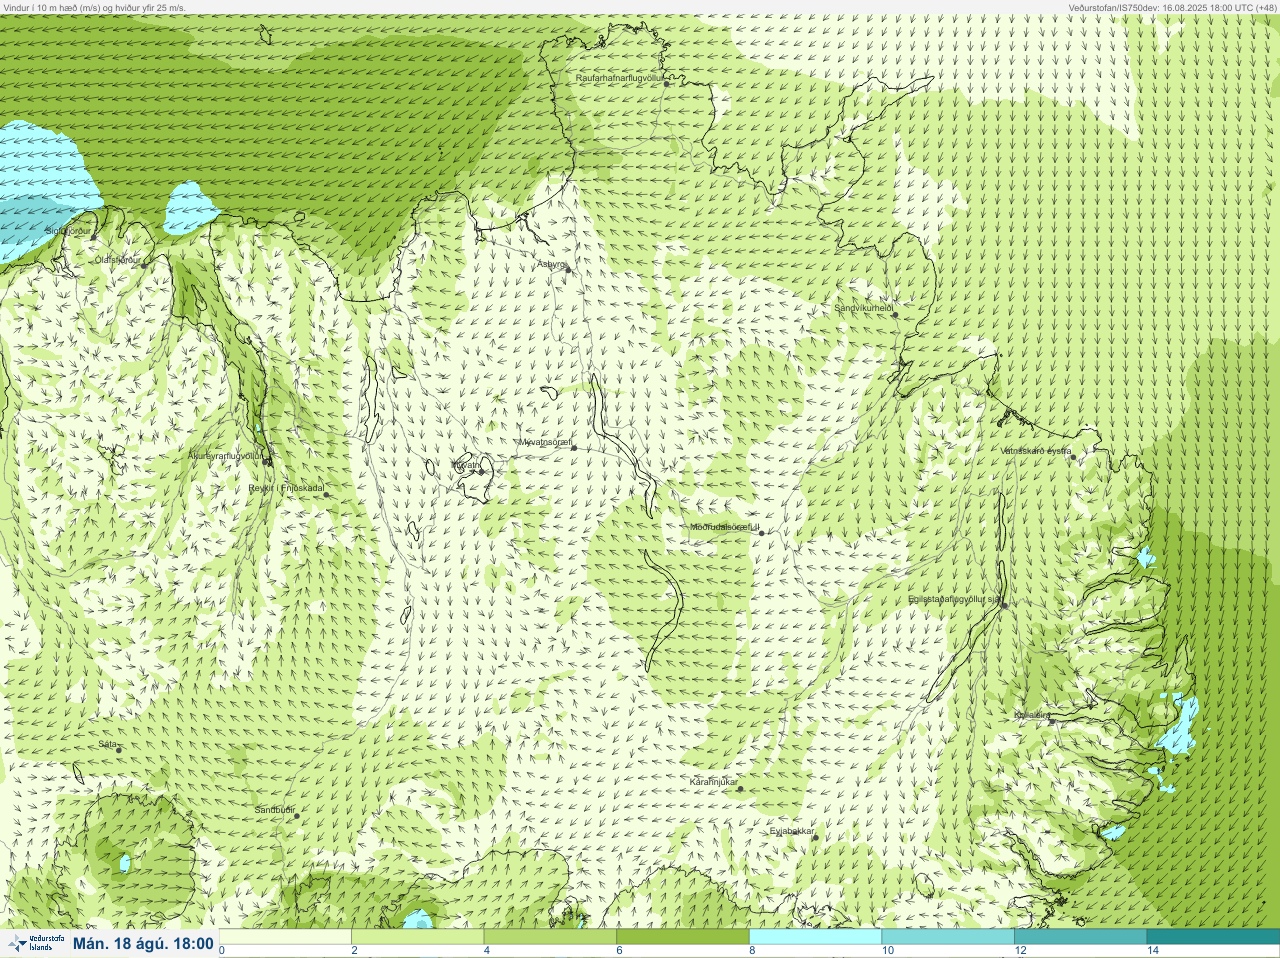Click legend tick value 4
This screenshot has width=1280, height=958.
(x=486, y=951)
